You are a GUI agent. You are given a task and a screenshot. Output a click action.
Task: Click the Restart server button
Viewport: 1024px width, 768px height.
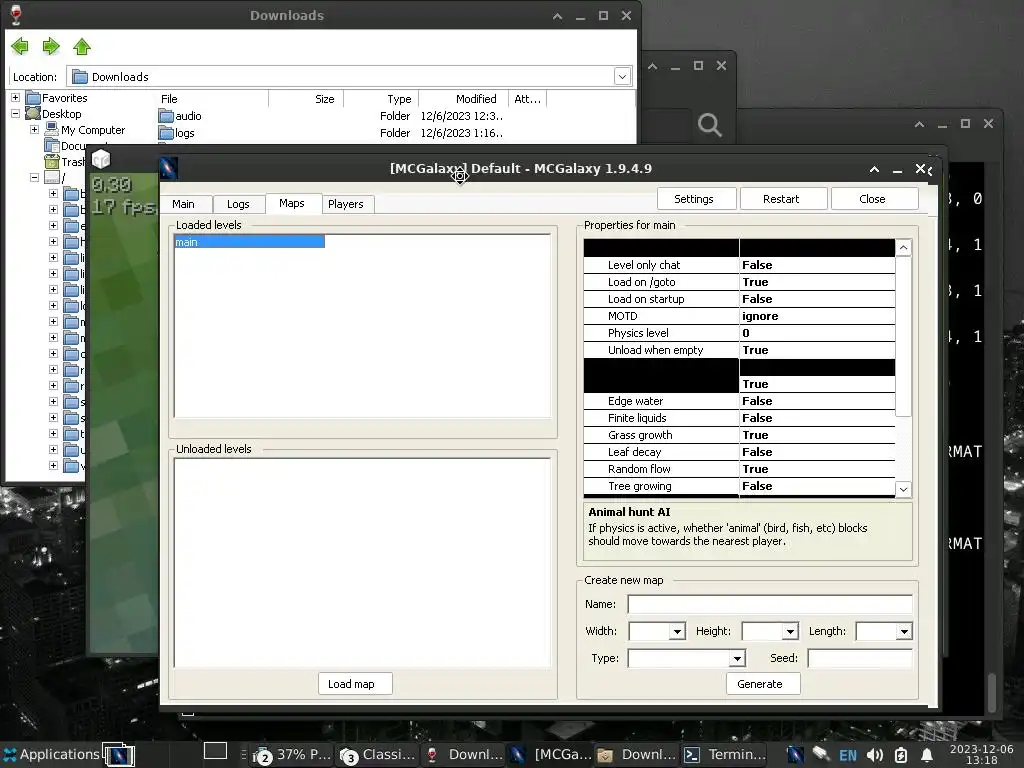781,199
